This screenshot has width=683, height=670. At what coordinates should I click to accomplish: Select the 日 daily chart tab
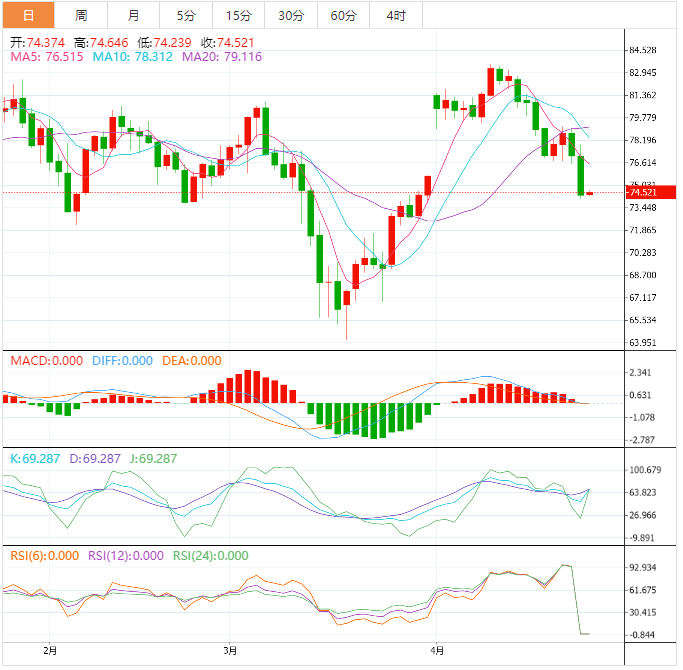click(29, 15)
